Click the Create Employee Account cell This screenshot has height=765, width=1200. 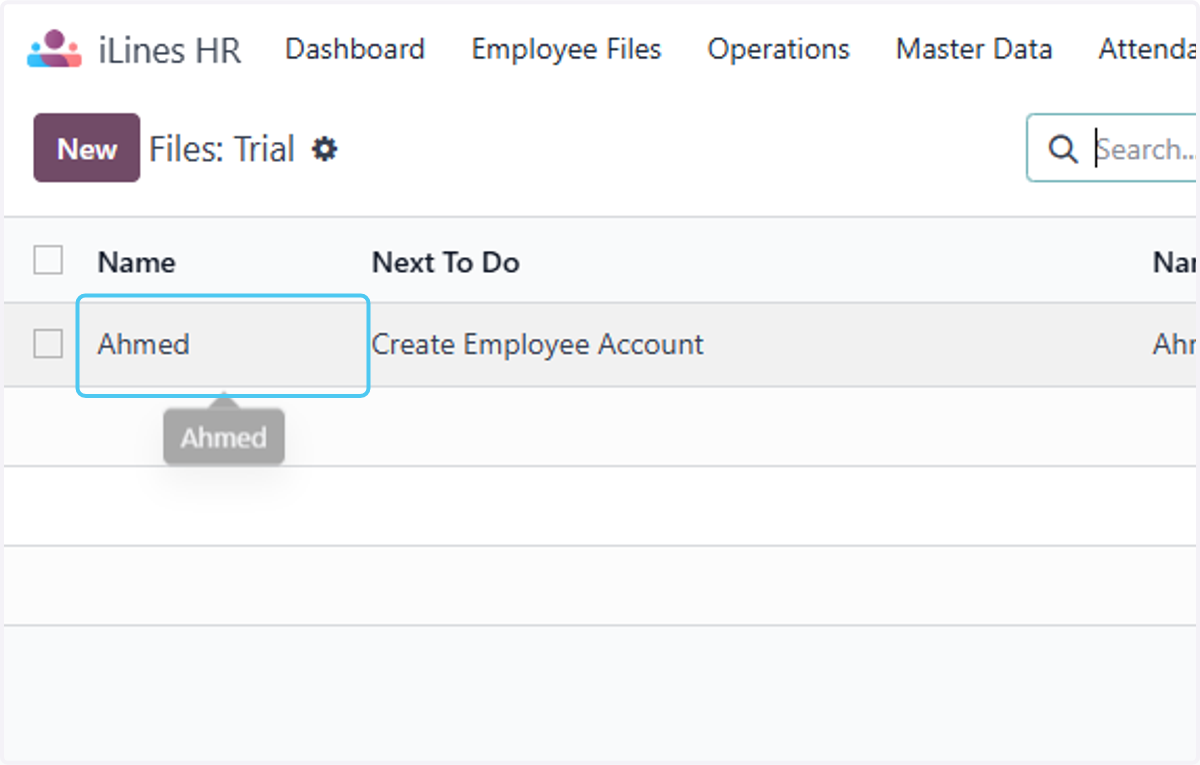pos(538,345)
